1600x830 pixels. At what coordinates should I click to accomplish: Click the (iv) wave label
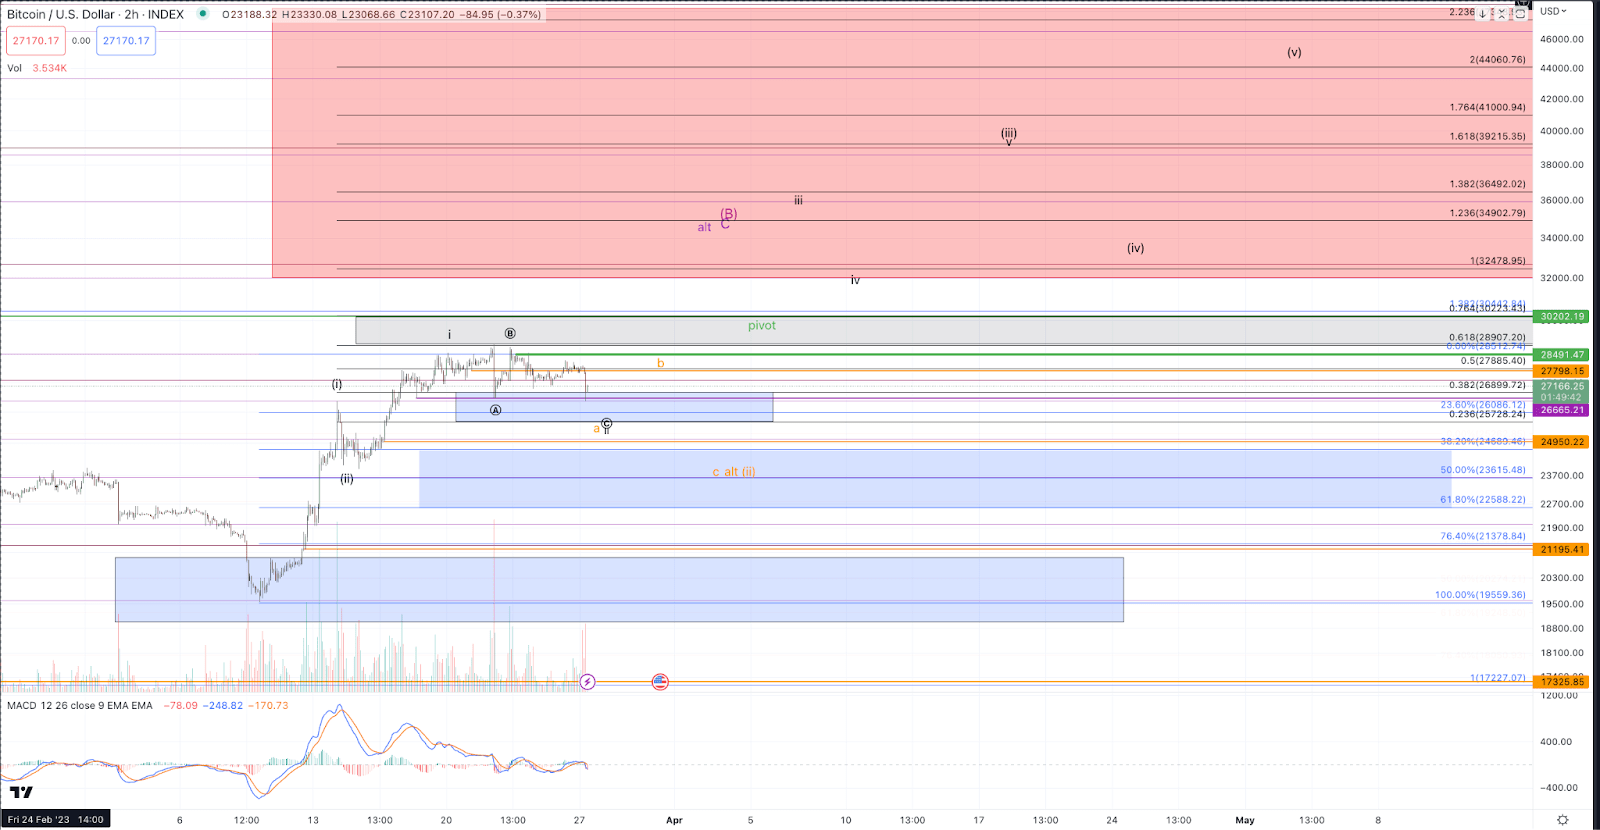1135,248
